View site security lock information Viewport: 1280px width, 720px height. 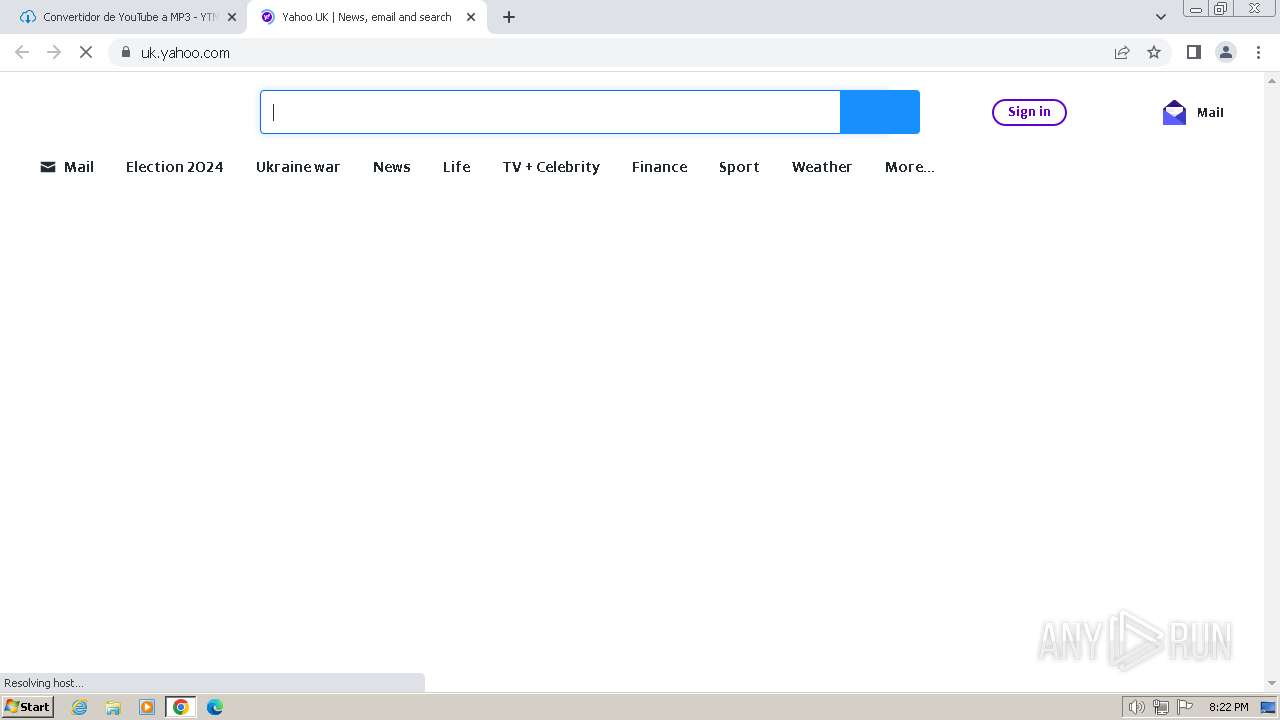[126, 53]
